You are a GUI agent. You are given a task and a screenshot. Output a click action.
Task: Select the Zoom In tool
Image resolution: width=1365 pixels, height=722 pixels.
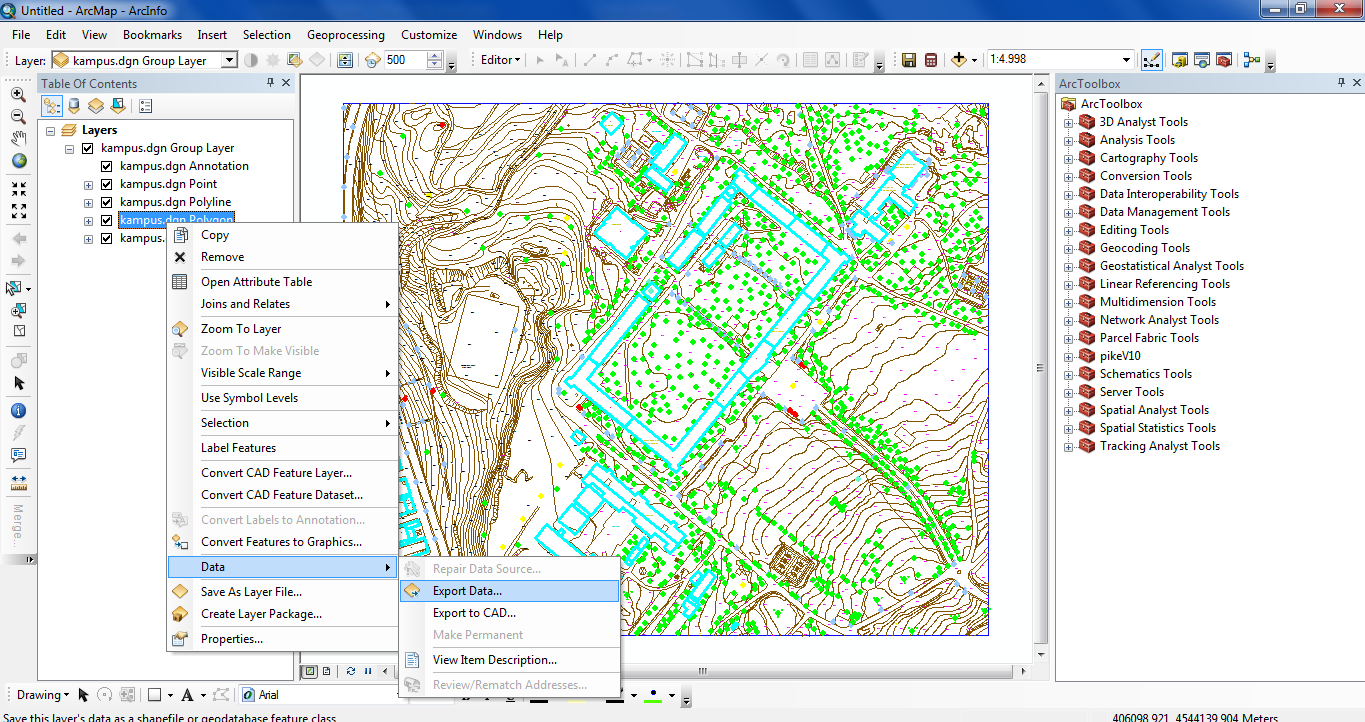click(18, 95)
